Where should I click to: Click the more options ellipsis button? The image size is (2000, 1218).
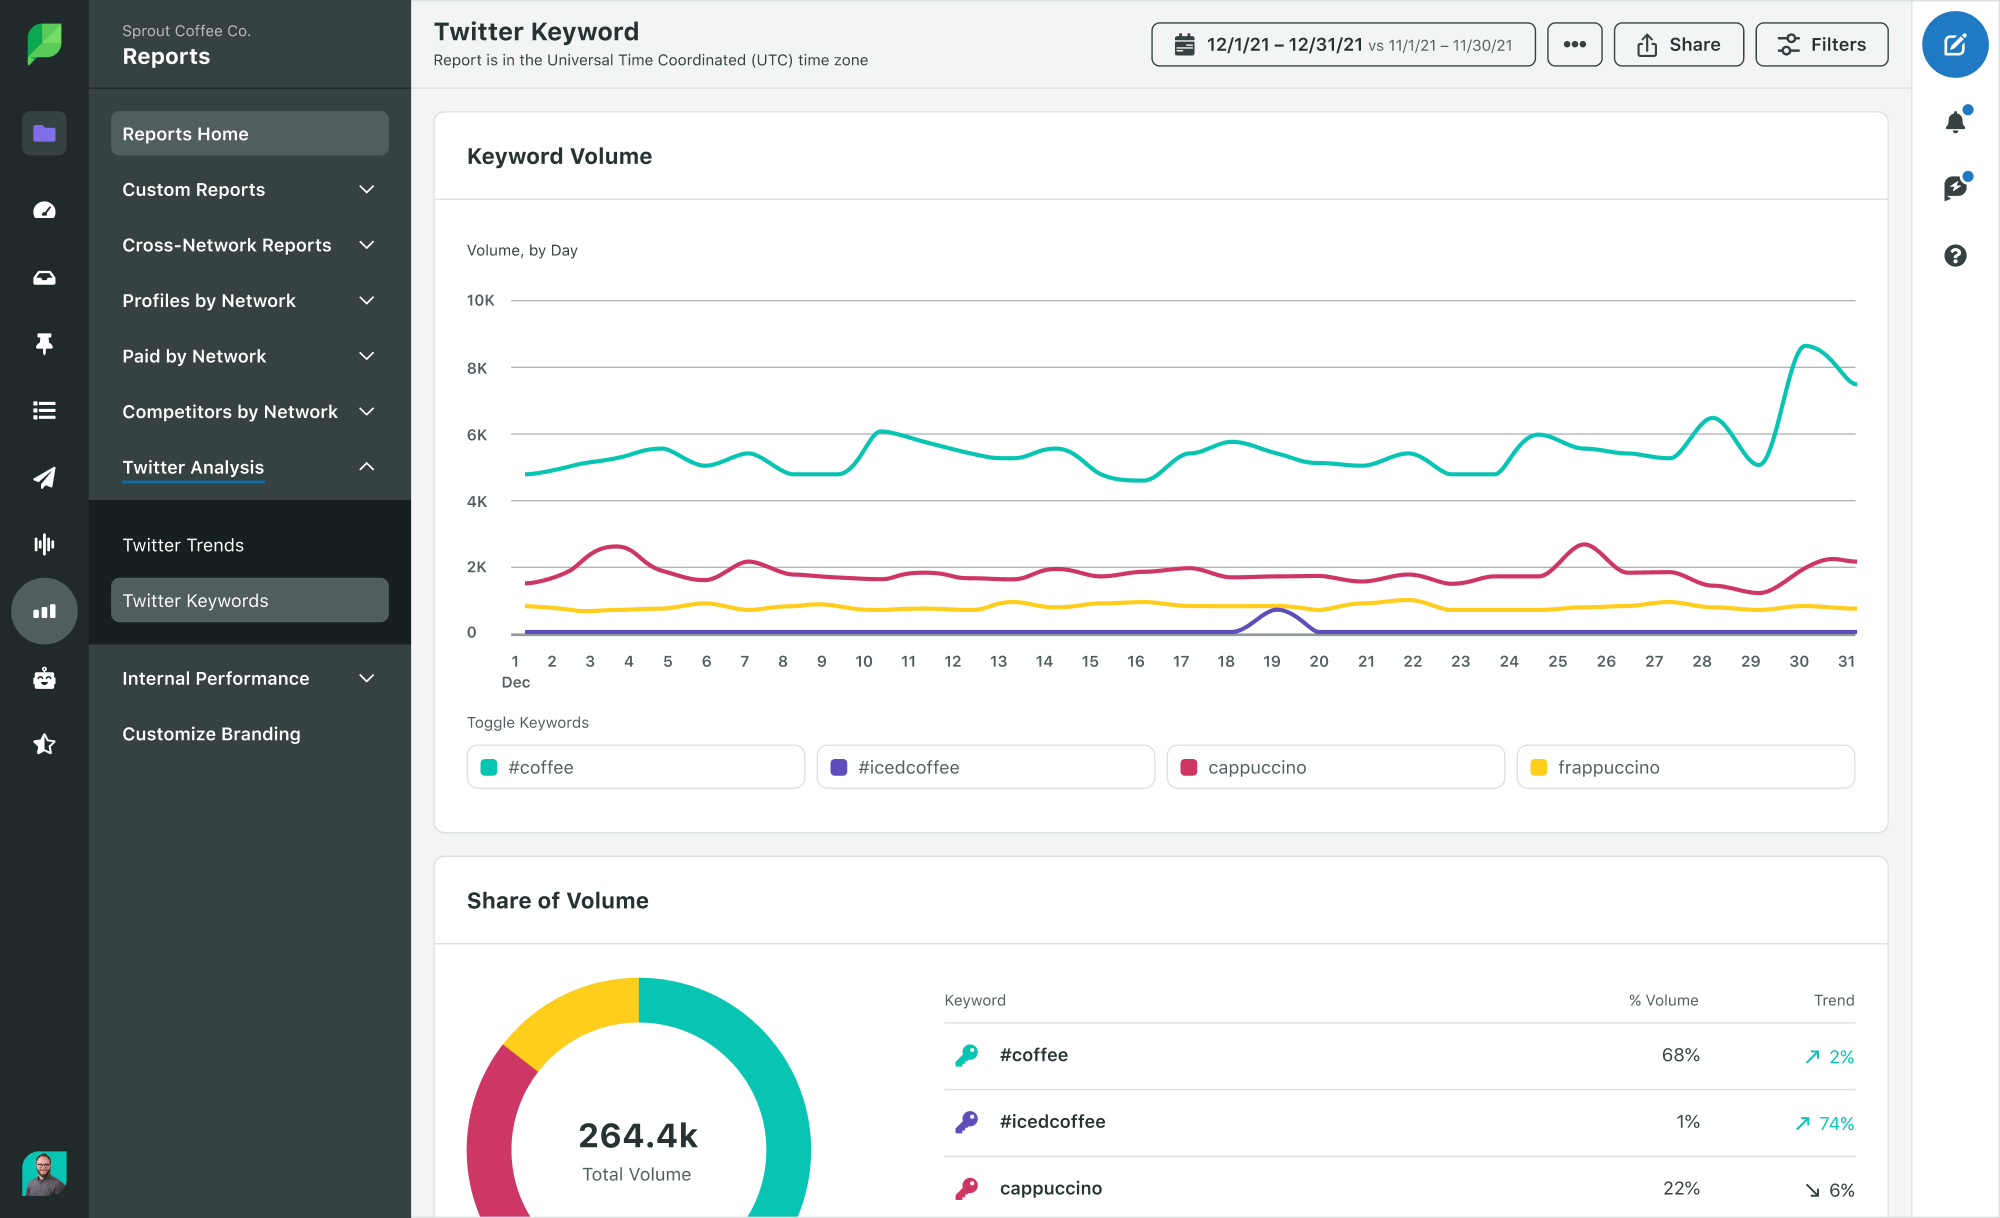tap(1574, 46)
